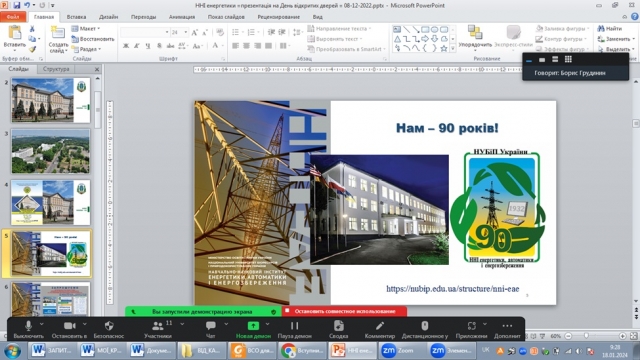Expand the font size dropdown
Screen dimensions: 640x360
(186, 32)
